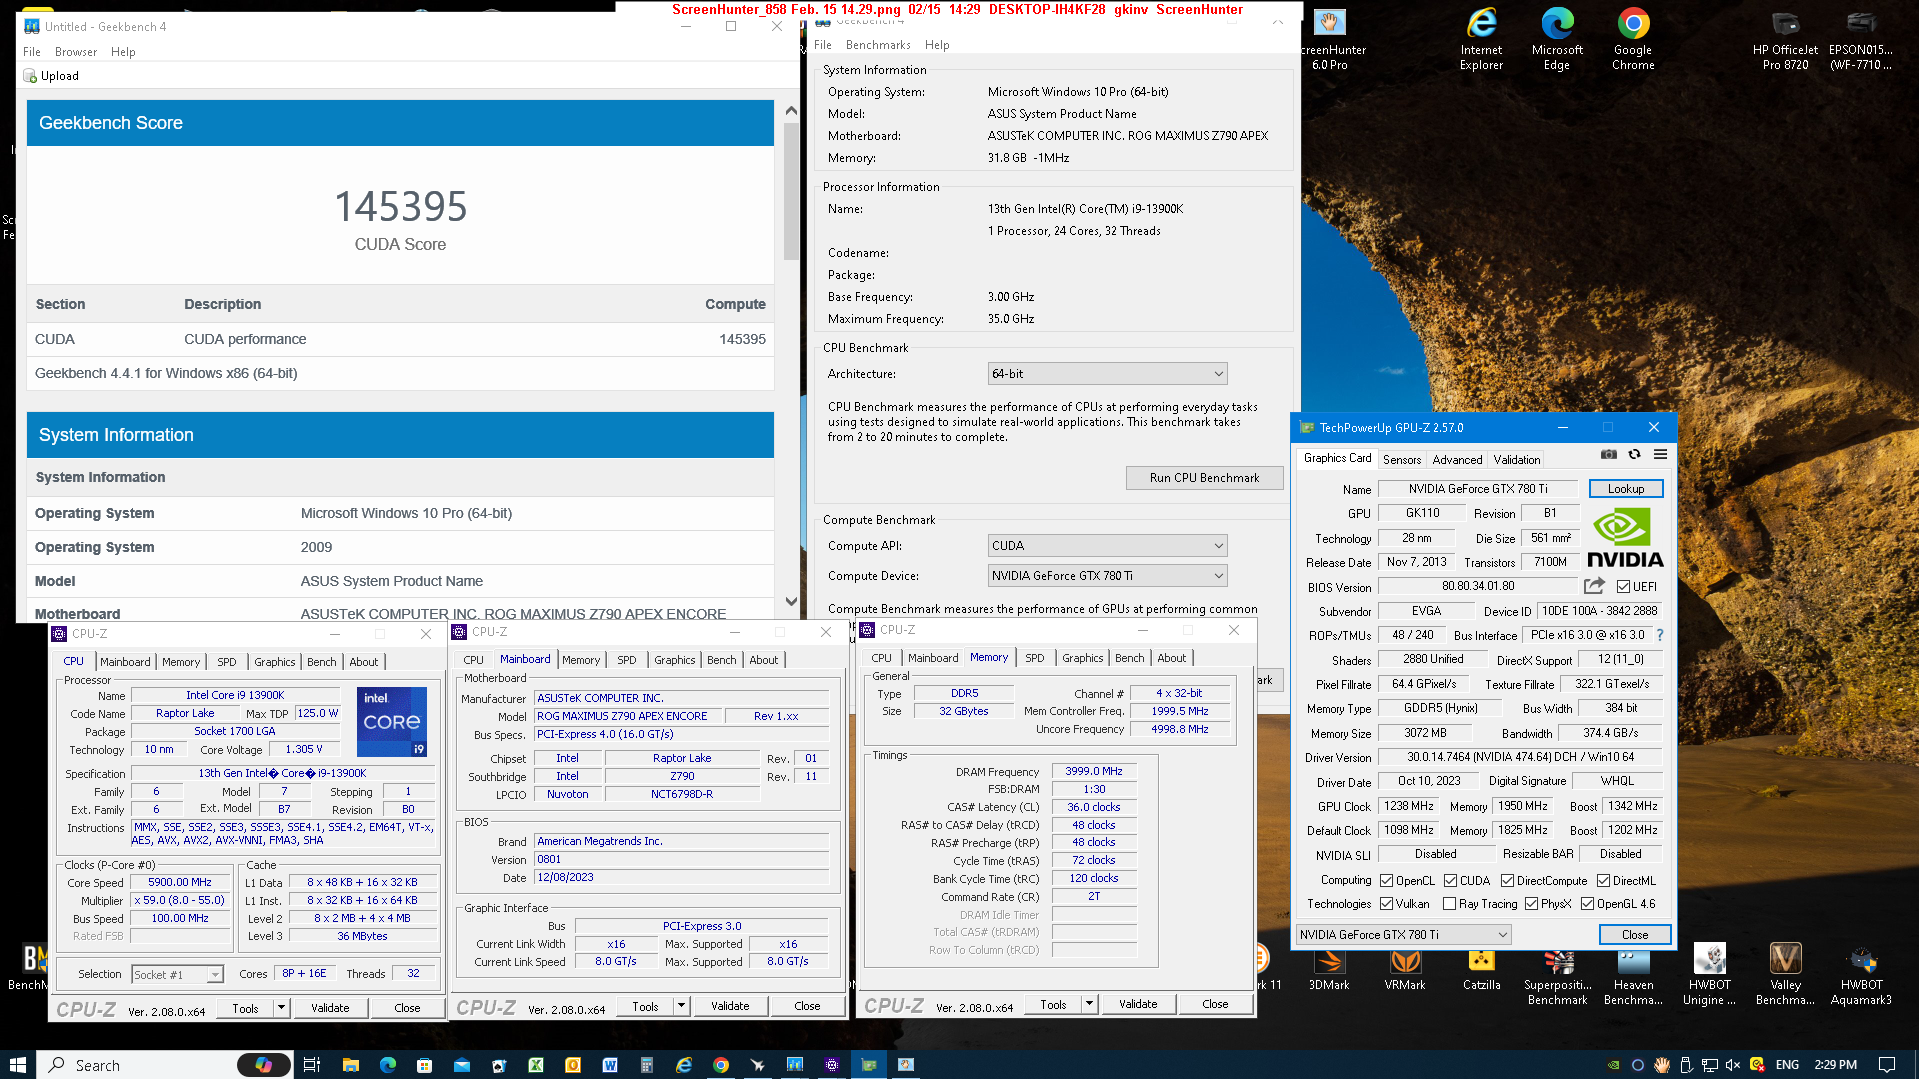This screenshot has width=1919, height=1079.
Task: Open the Architecture 64-bit dropdown
Action: [1107, 374]
